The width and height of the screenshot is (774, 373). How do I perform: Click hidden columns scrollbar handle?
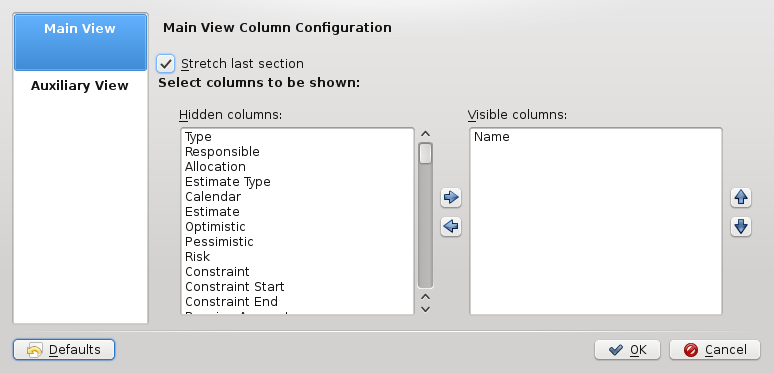pyautogui.click(x=426, y=153)
